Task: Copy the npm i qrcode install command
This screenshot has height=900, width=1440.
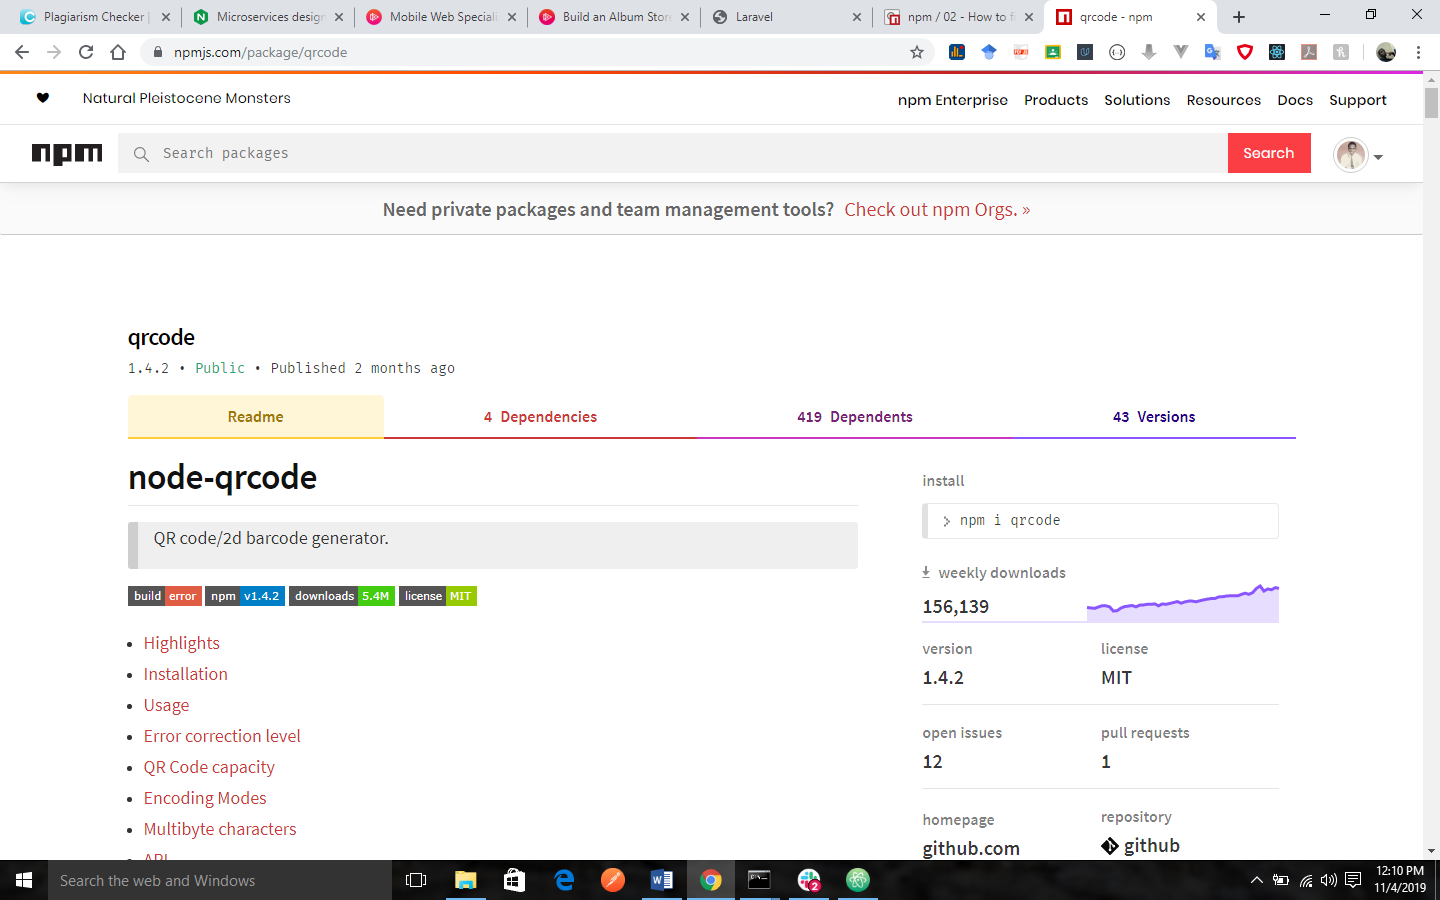Action: 1100,521
